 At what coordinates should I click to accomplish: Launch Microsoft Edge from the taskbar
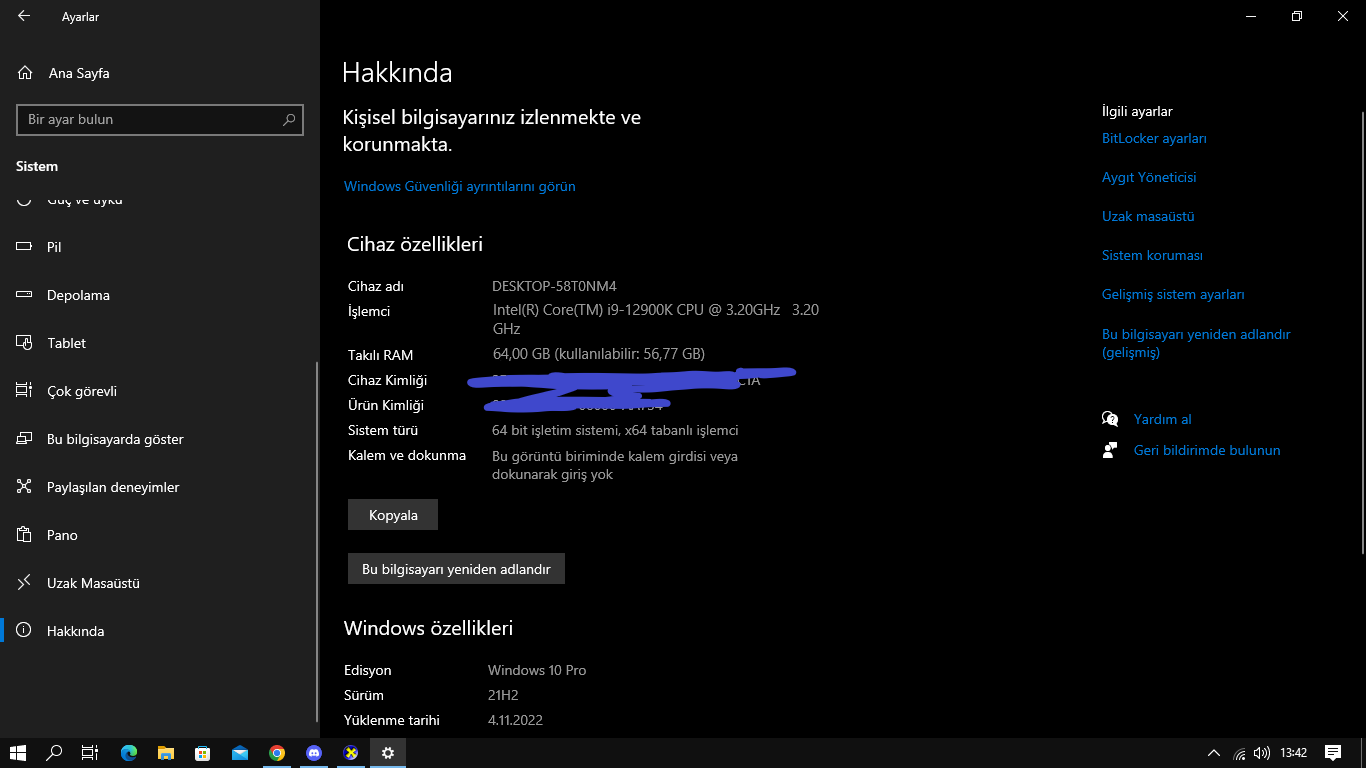pyautogui.click(x=129, y=753)
